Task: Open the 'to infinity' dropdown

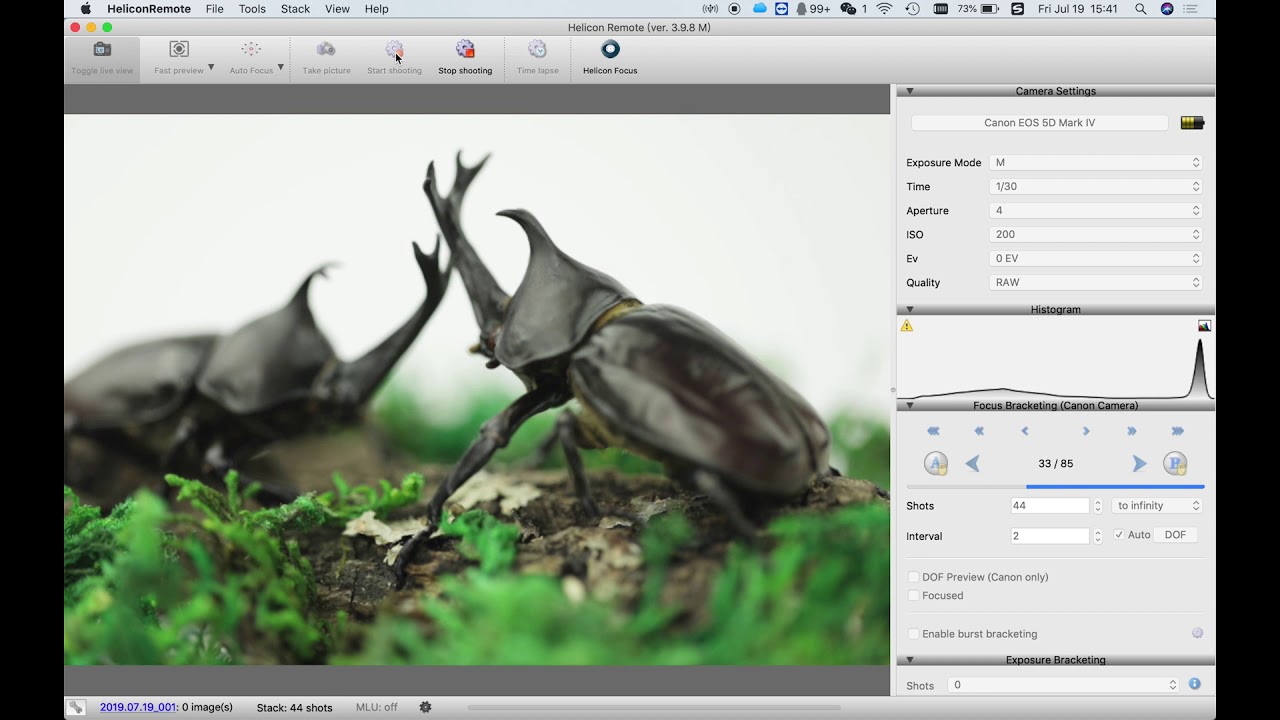Action: click(1156, 506)
